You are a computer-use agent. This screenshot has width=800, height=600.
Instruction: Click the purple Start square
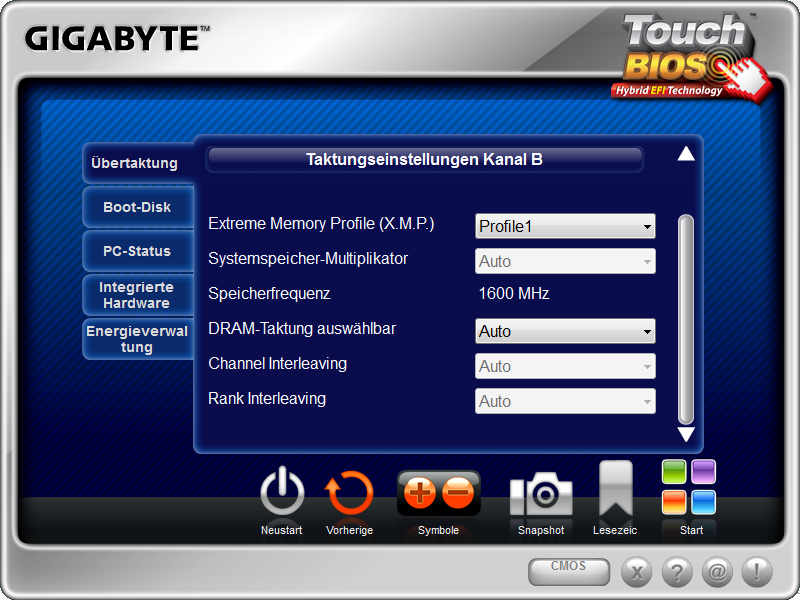click(704, 471)
